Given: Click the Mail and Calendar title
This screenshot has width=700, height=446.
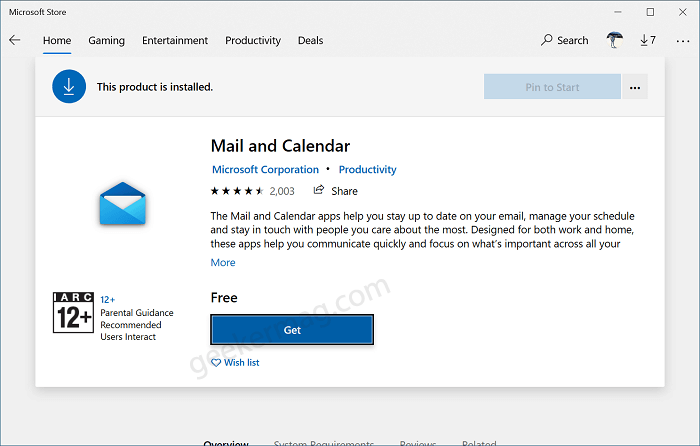Looking at the screenshot, I should 280,146.
